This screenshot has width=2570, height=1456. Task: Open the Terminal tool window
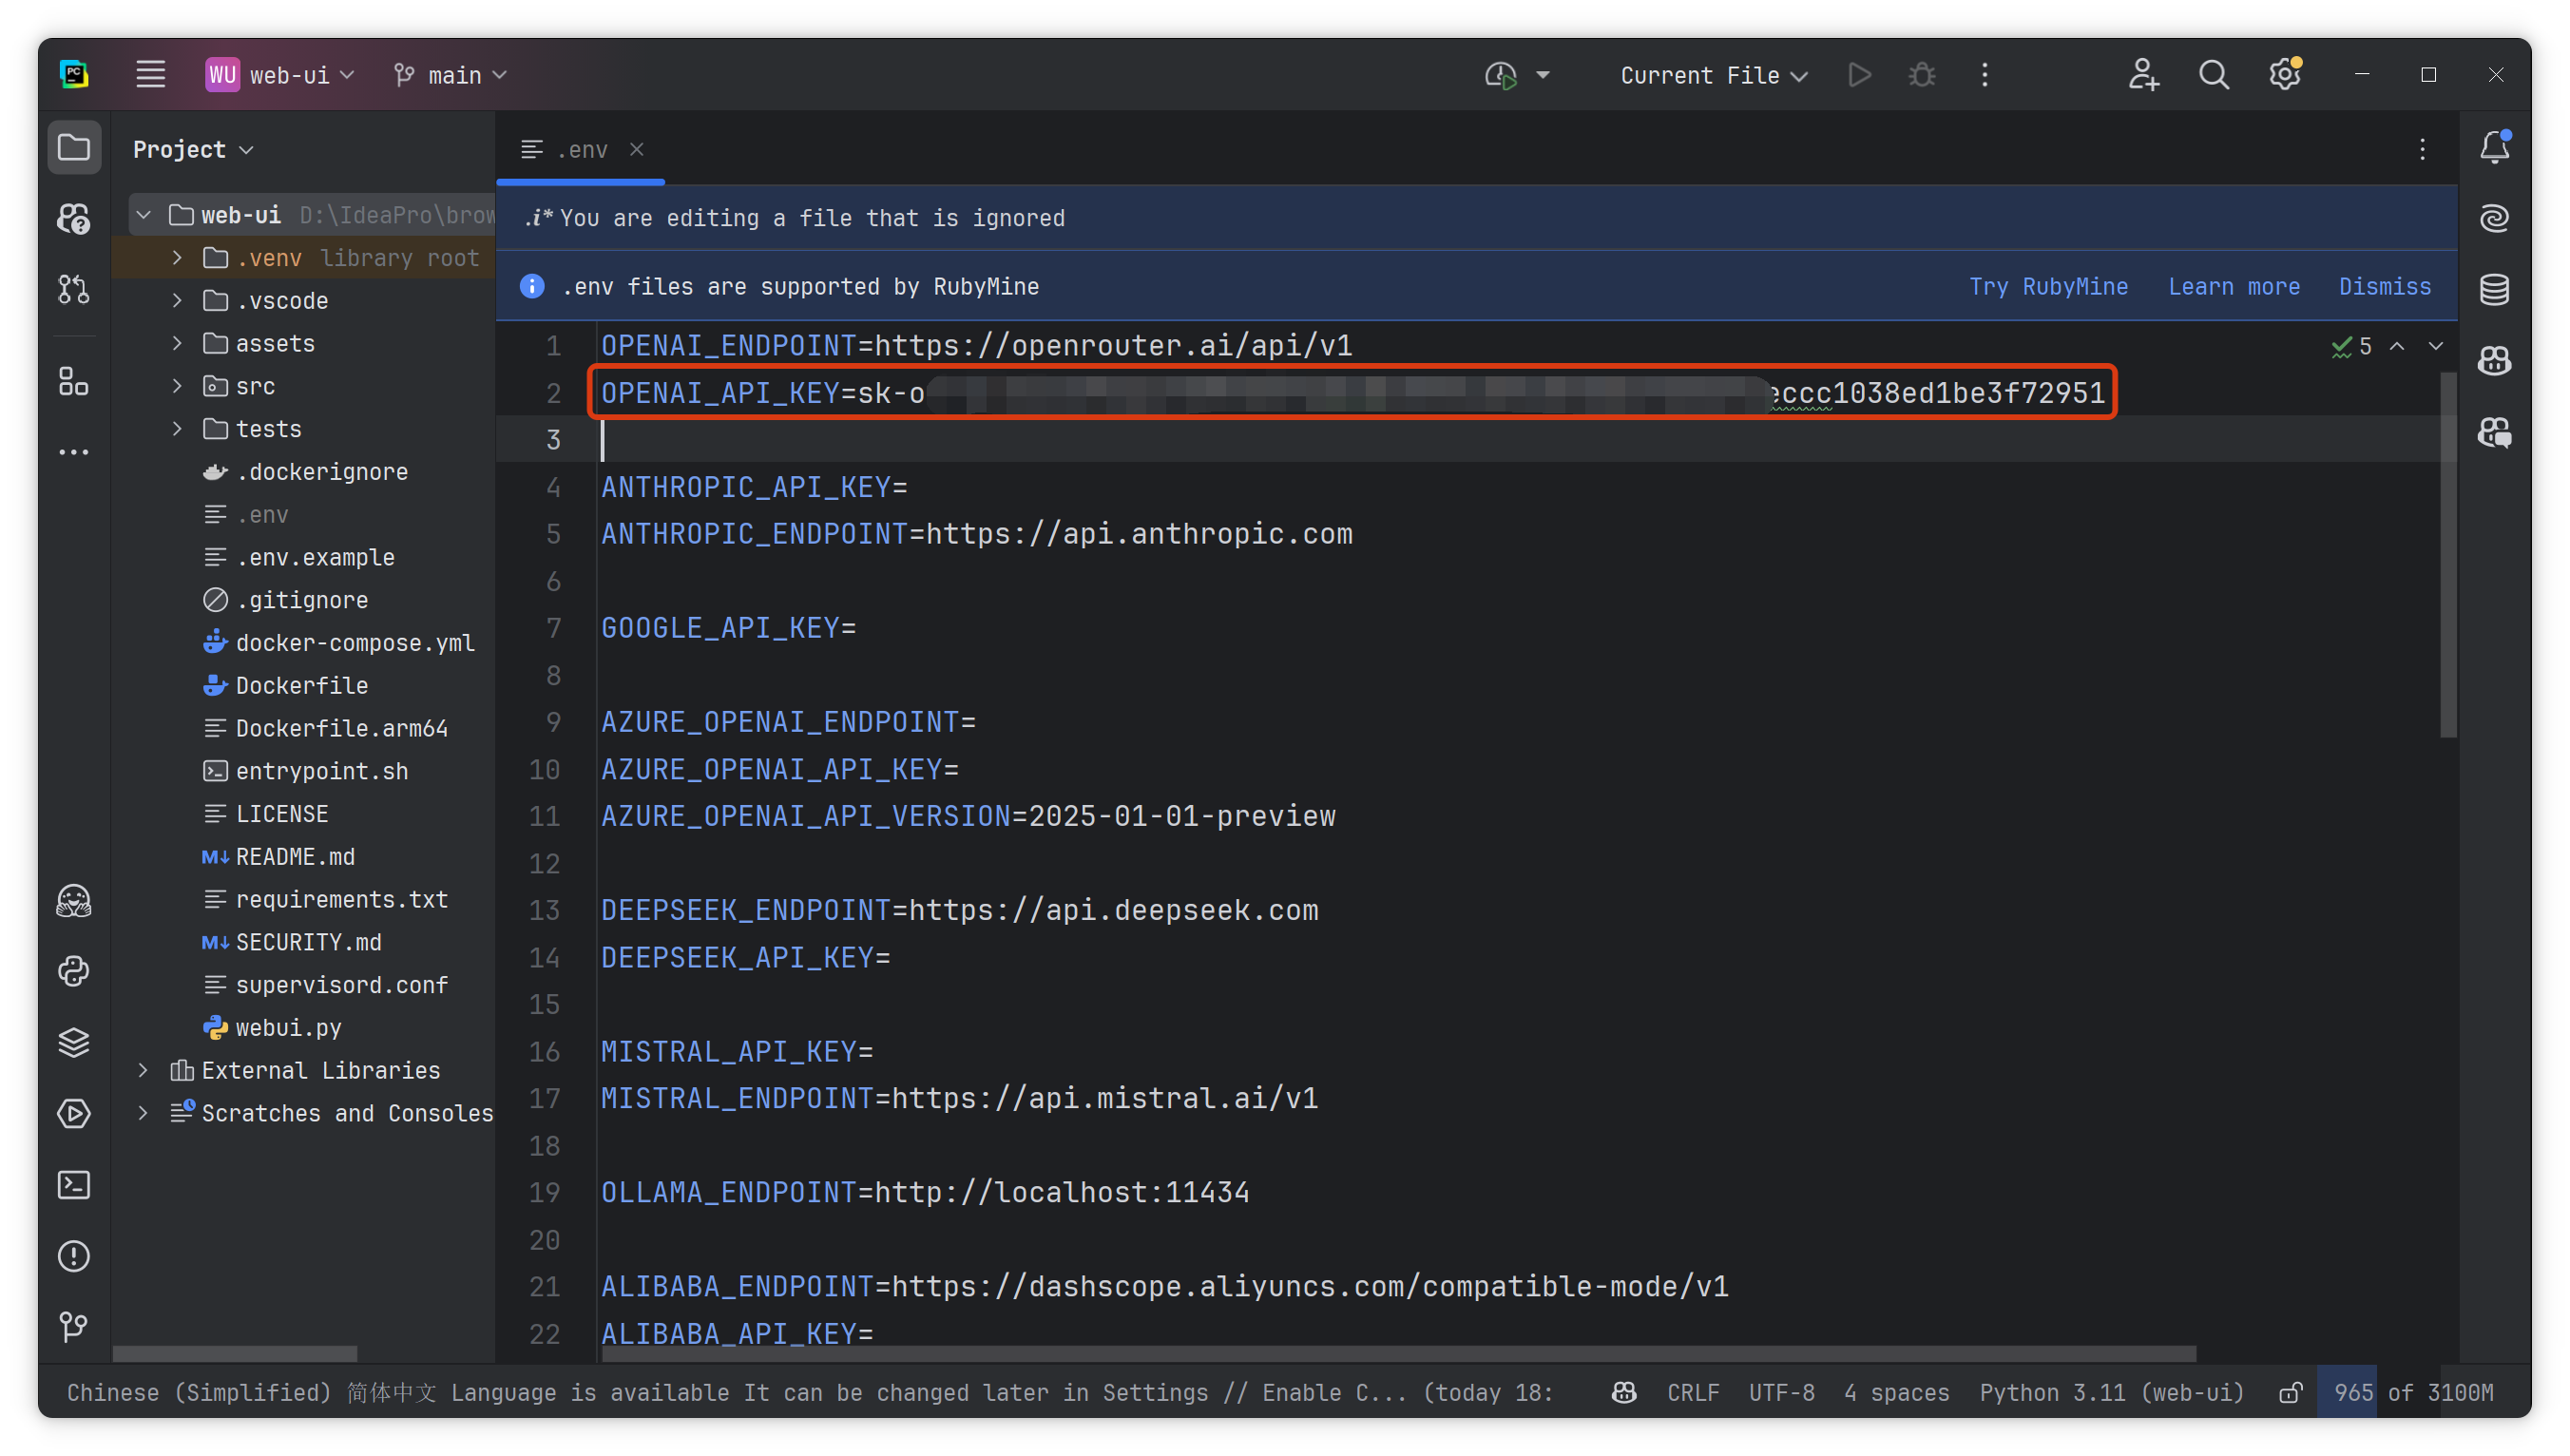click(x=74, y=1185)
